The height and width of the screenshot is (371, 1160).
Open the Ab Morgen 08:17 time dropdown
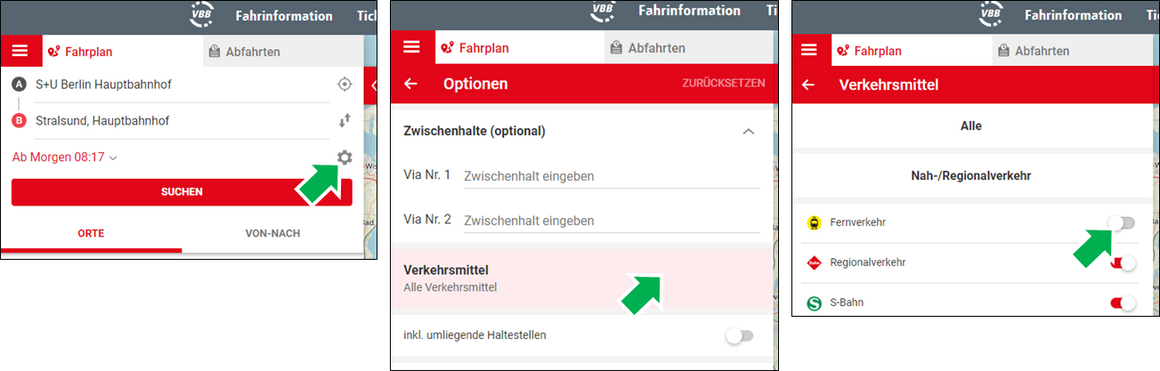65,157
